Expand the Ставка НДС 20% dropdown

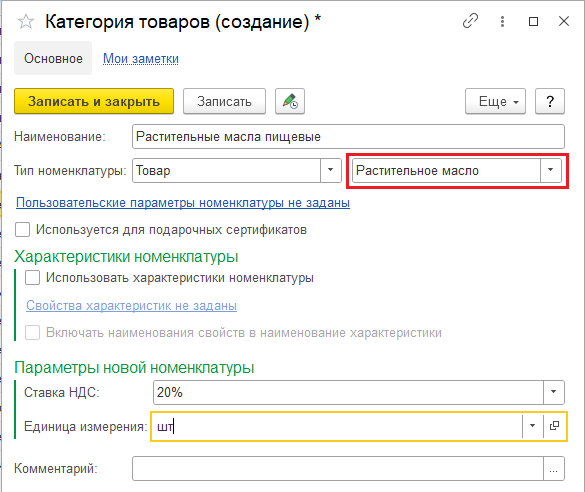tap(554, 392)
